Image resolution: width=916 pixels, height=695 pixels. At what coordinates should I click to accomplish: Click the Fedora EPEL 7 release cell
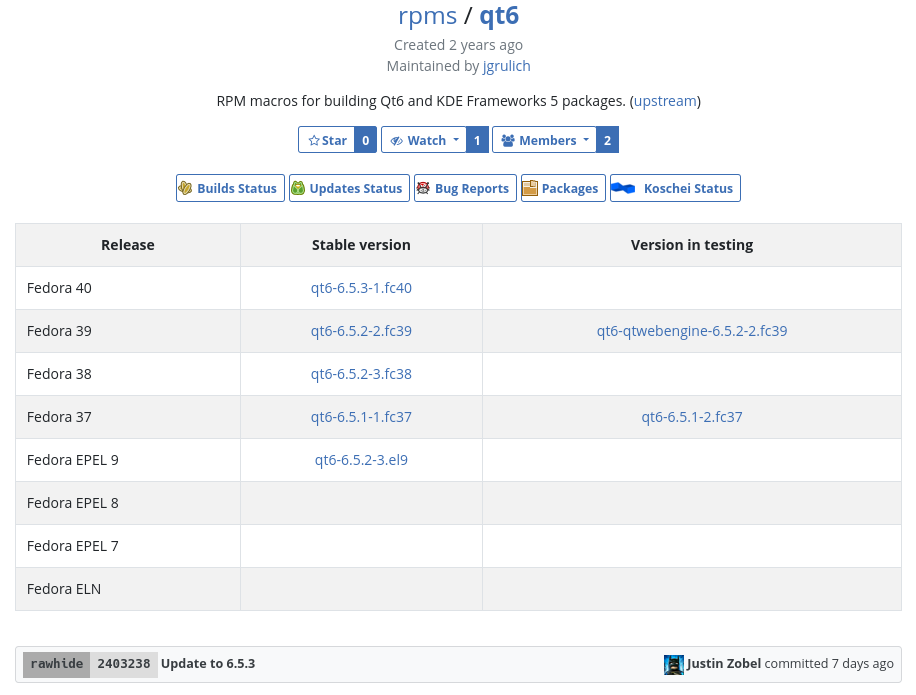pos(128,546)
